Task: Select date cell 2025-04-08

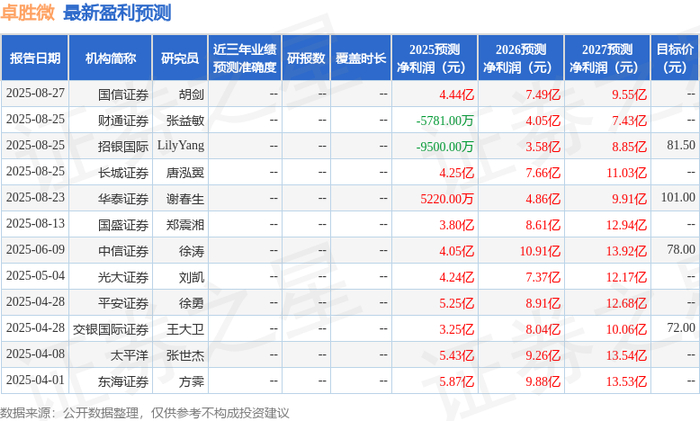Action: tap(35, 354)
